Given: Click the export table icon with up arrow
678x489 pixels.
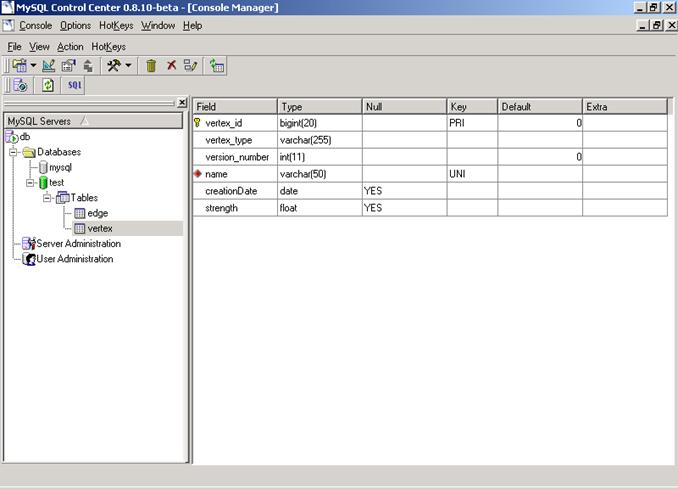Looking at the screenshot, I should [x=88, y=66].
